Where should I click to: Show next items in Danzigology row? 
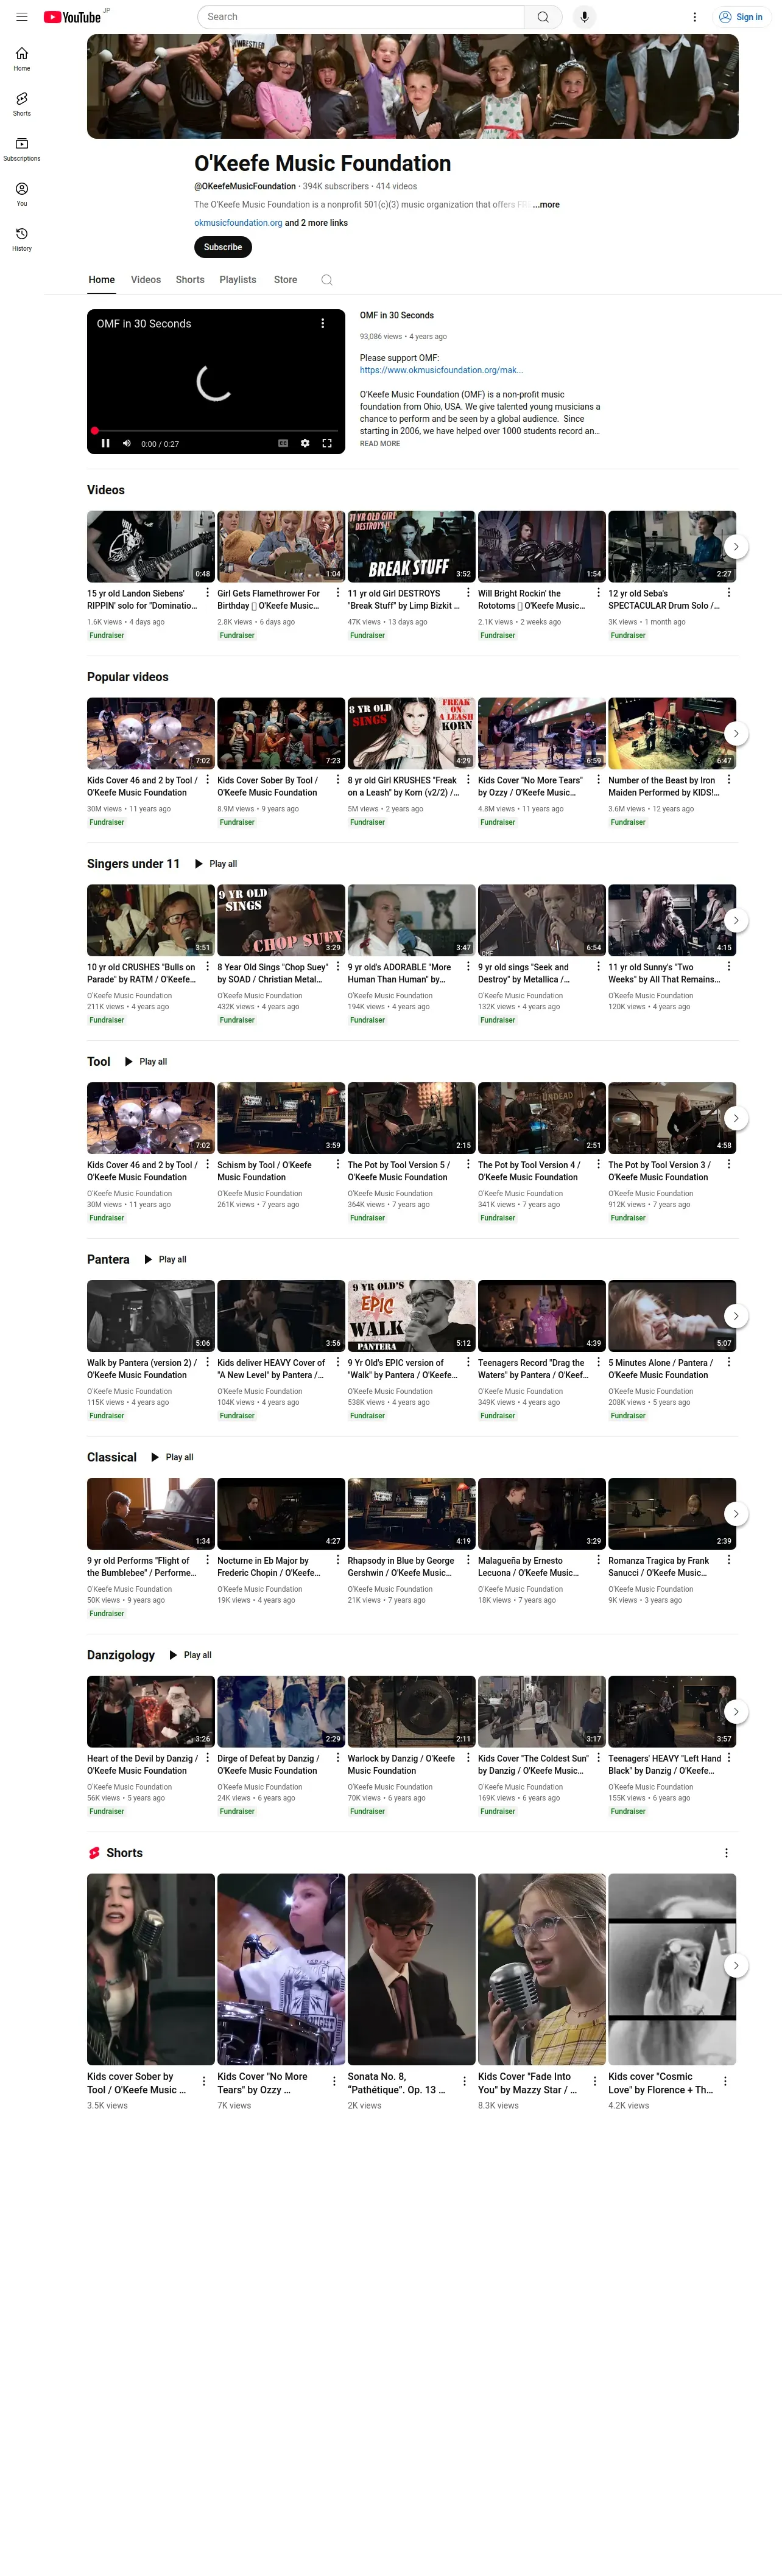(736, 1712)
